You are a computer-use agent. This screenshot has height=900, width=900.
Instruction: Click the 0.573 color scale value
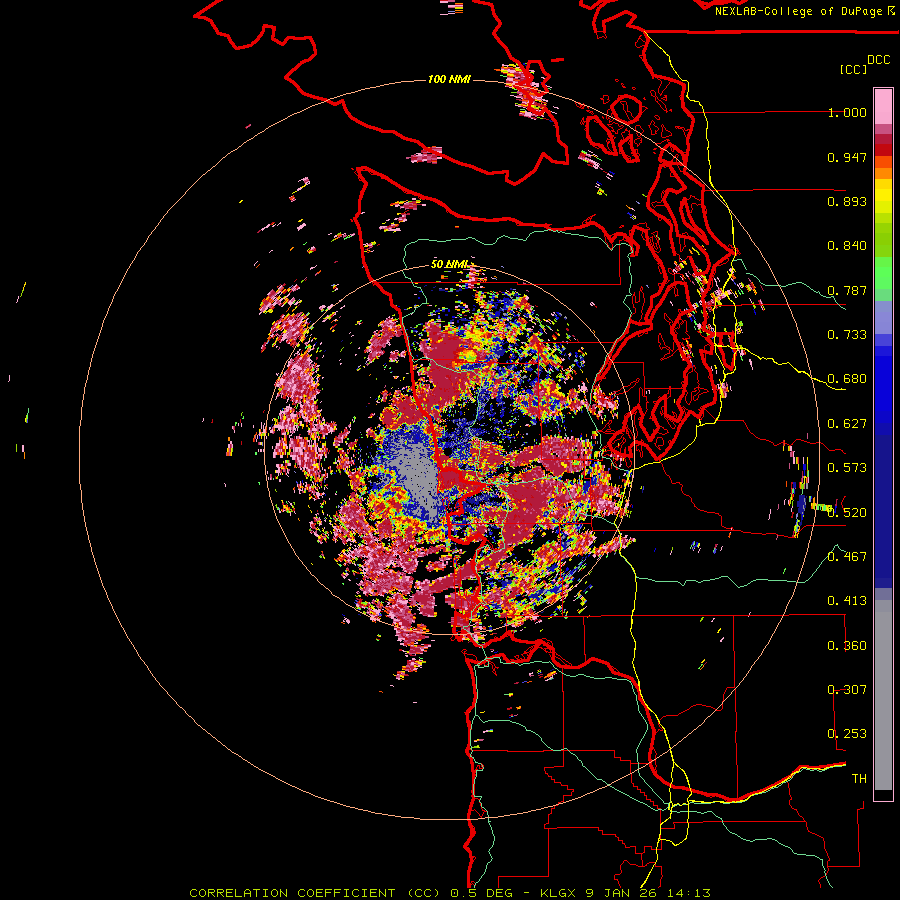(x=847, y=468)
